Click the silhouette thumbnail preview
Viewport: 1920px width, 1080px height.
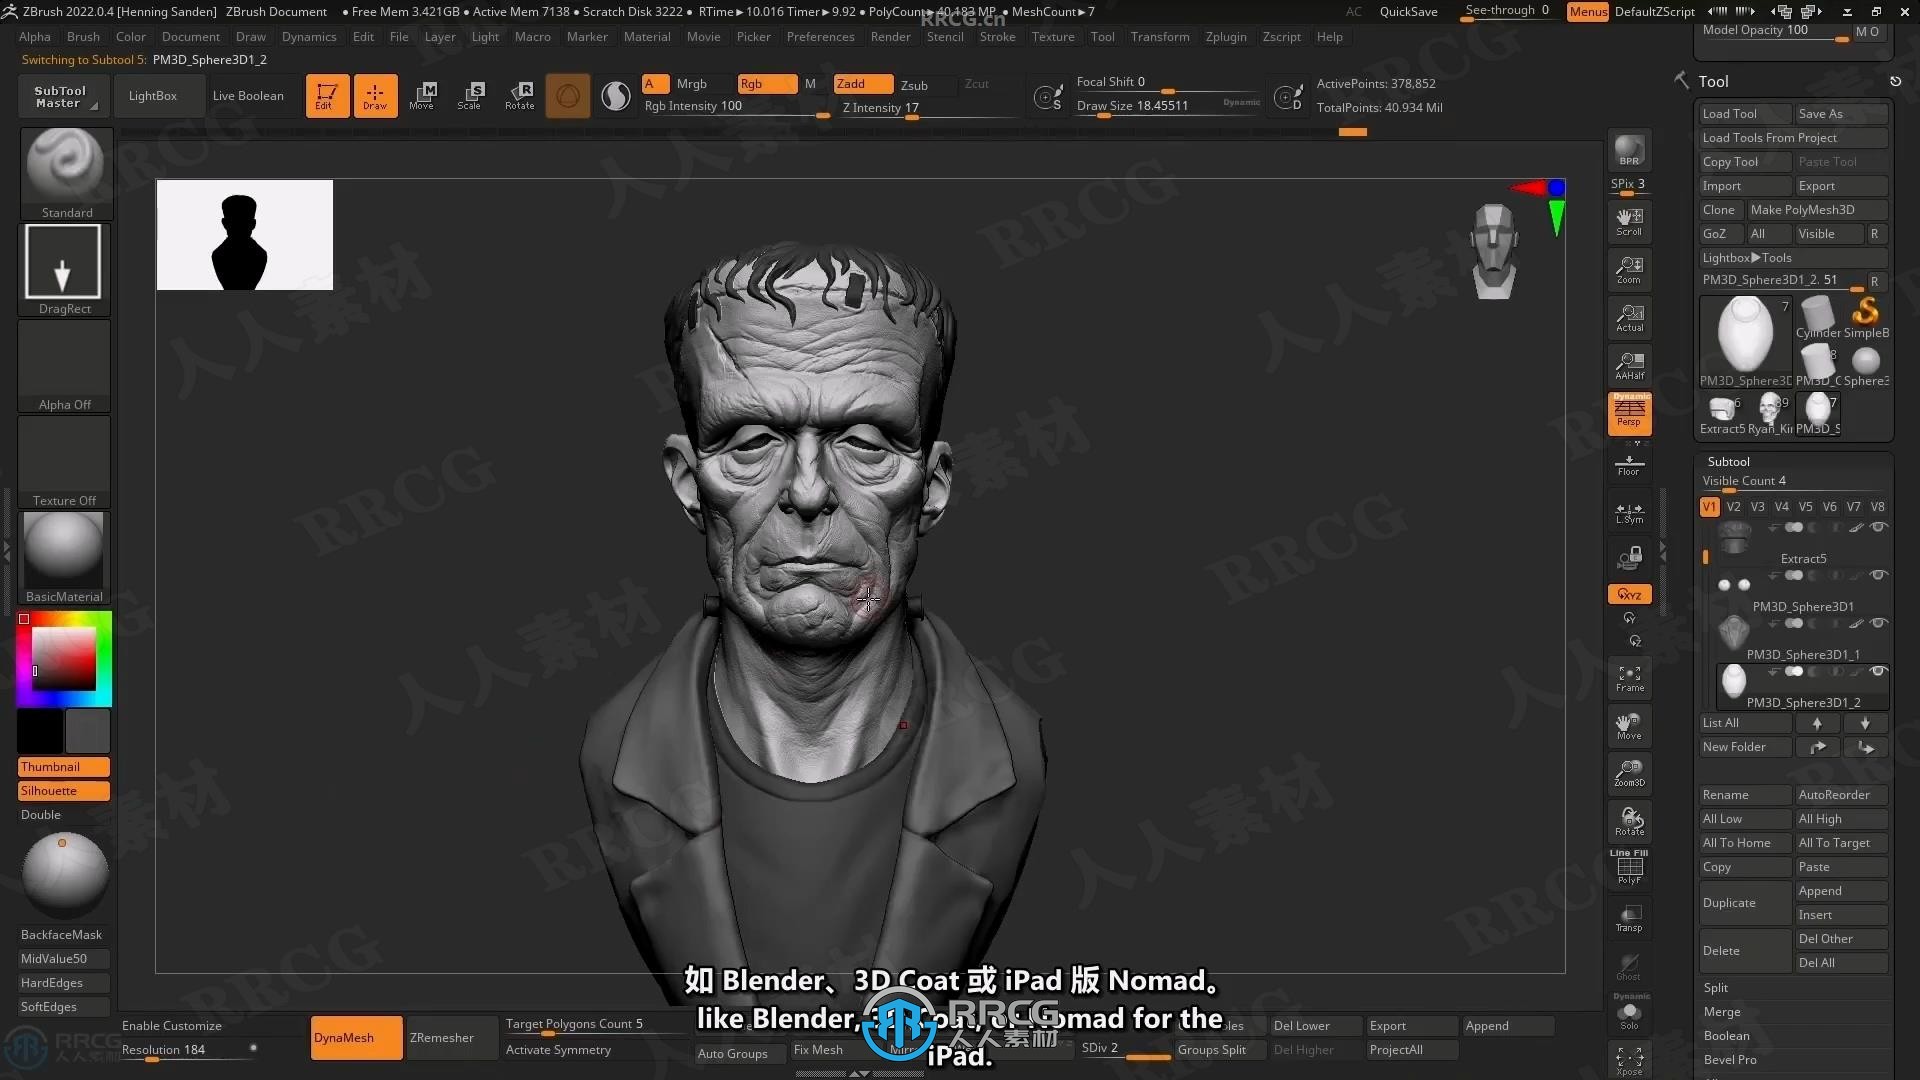tap(244, 235)
